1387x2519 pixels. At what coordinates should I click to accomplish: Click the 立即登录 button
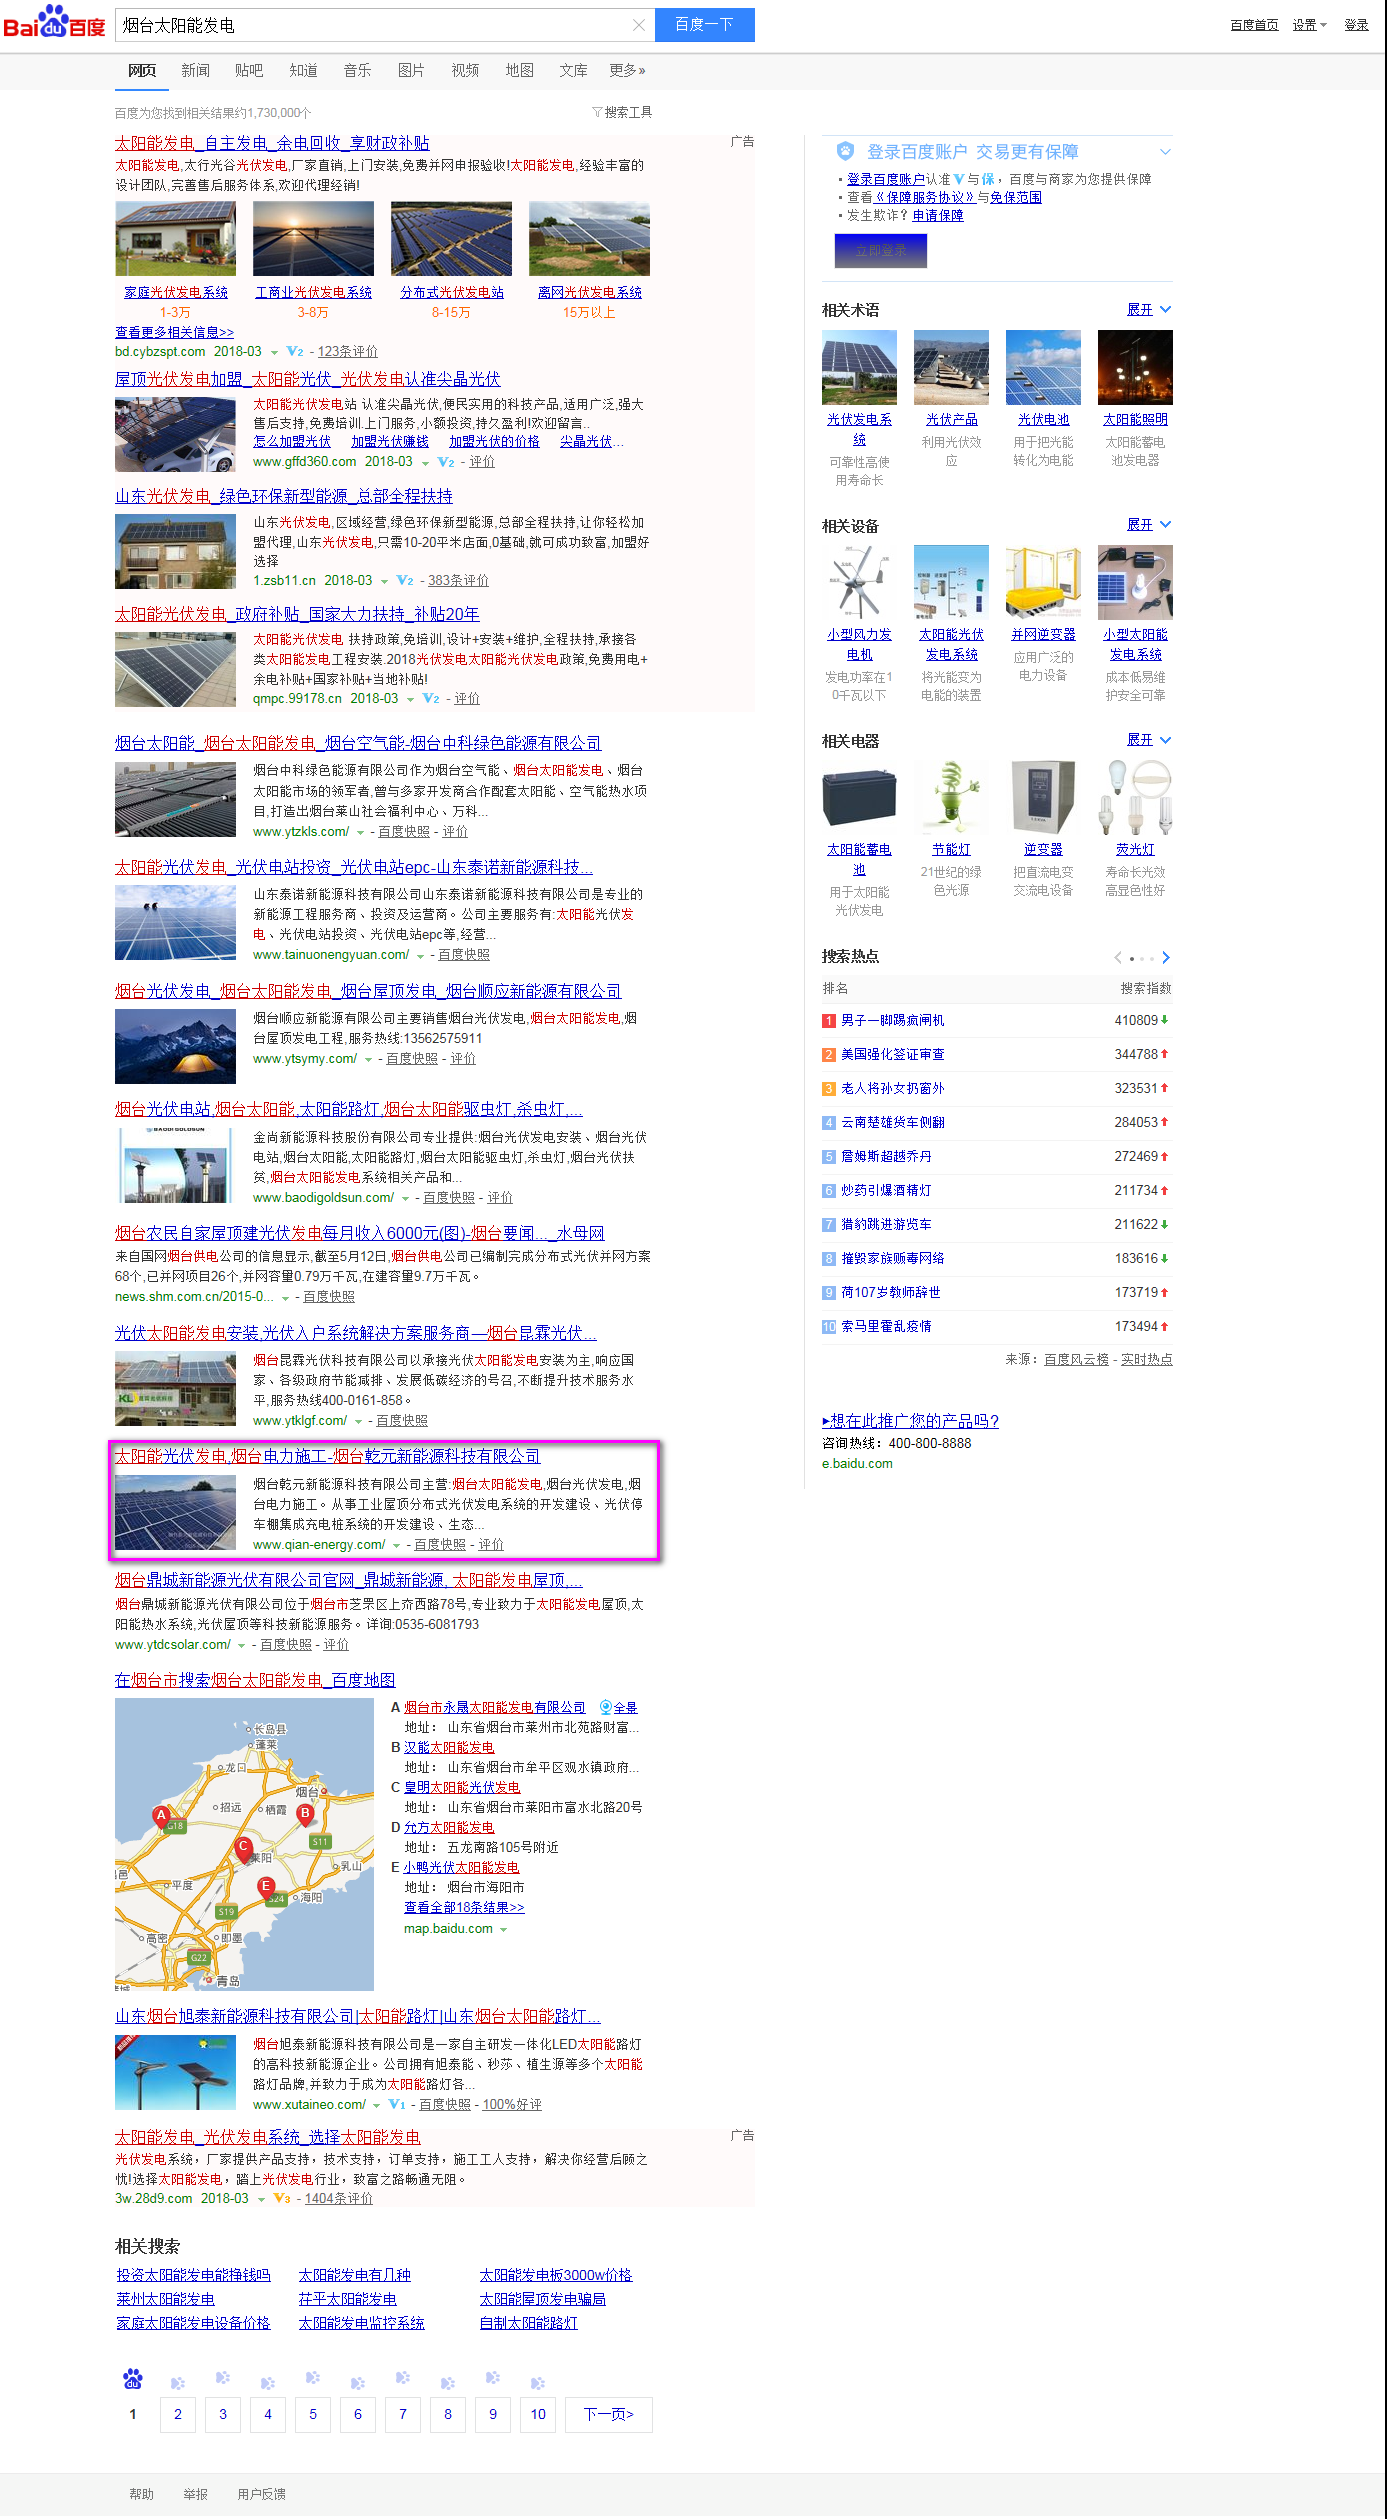[x=880, y=250]
